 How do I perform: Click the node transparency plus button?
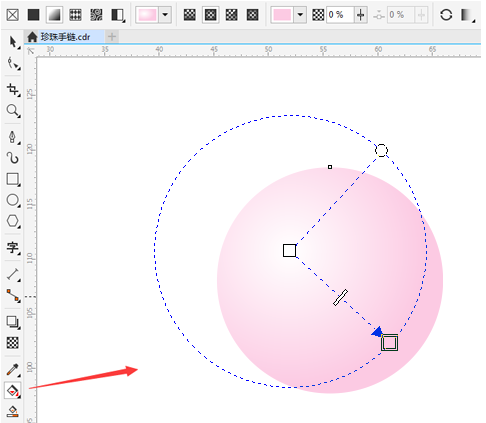pos(361,15)
